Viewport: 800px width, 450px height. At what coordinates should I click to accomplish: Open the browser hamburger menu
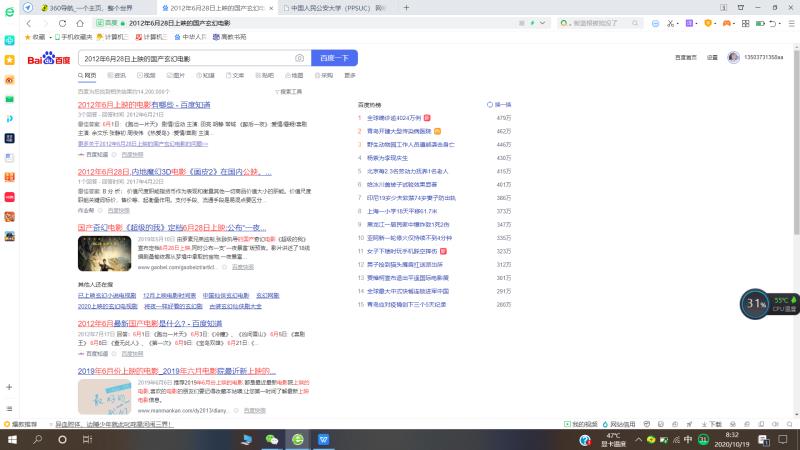pos(791,23)
